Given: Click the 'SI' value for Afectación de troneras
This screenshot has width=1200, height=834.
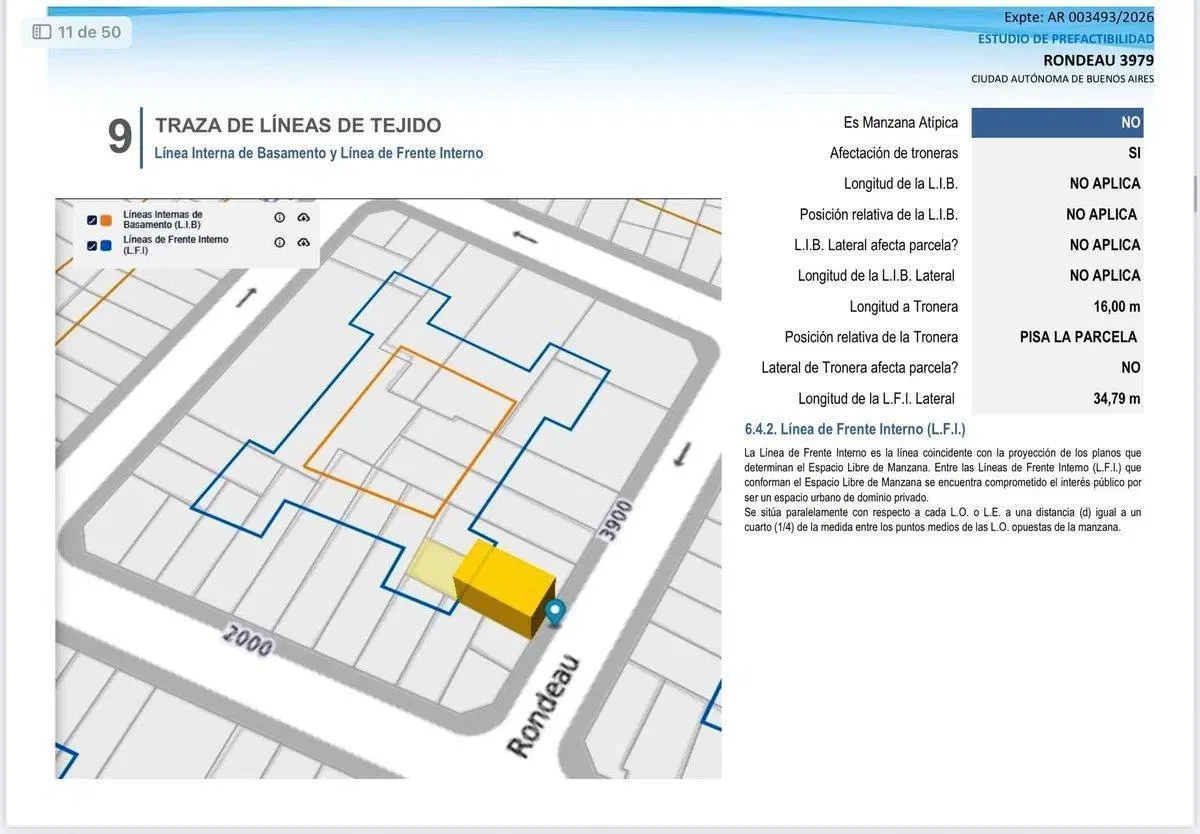Looking at the screenshot, I should [x=1134, y=153].
